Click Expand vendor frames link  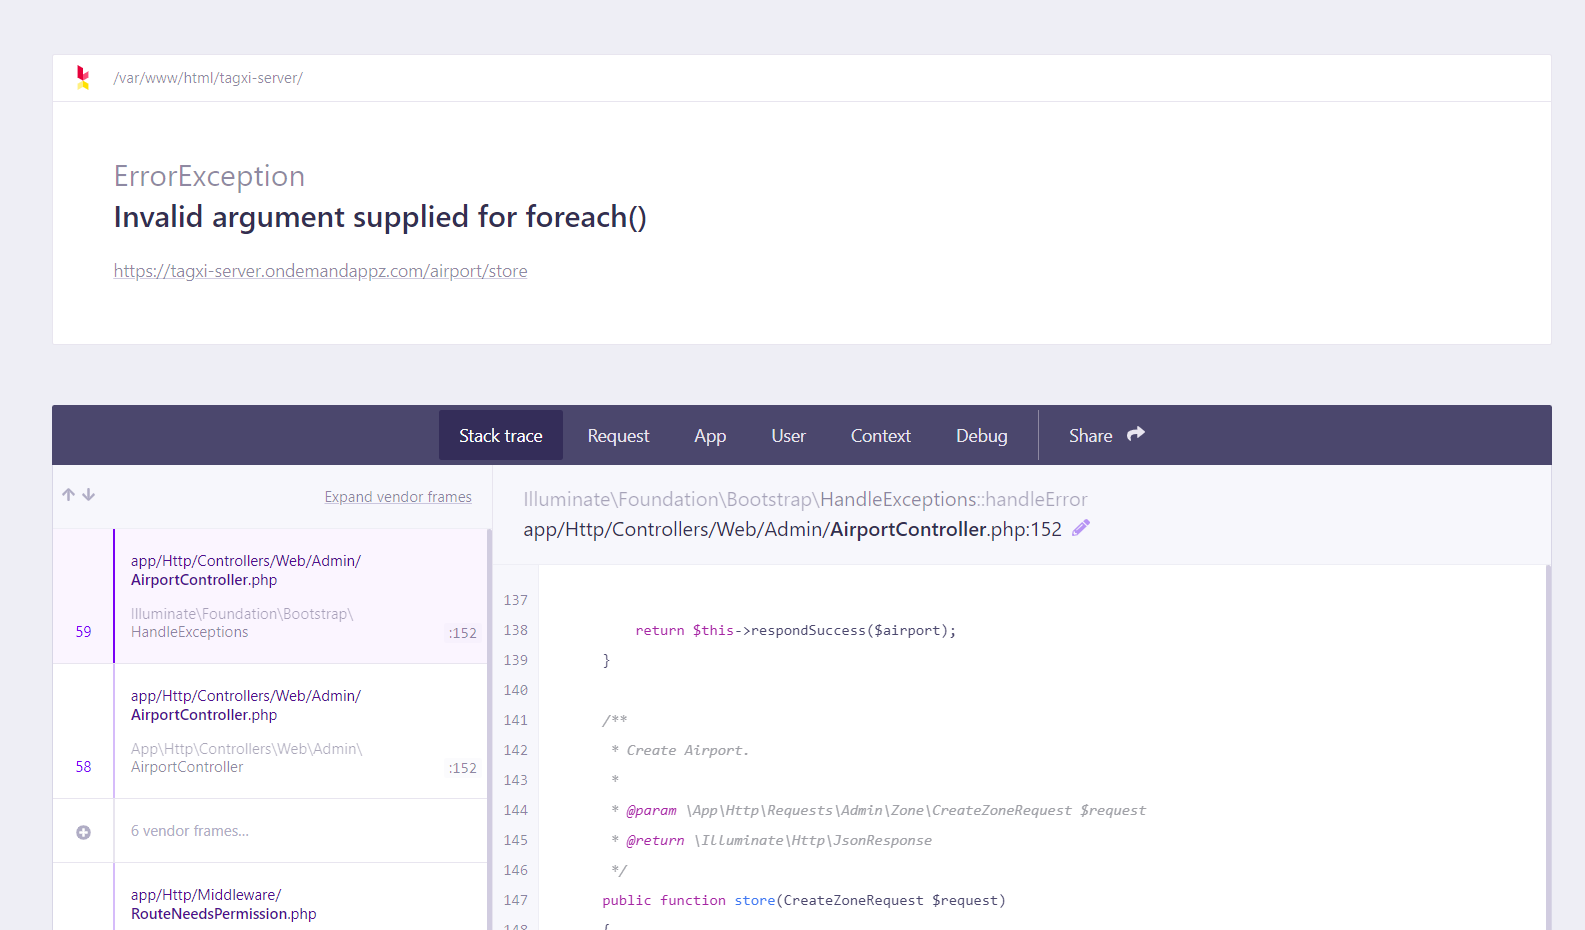coord(398,497)
